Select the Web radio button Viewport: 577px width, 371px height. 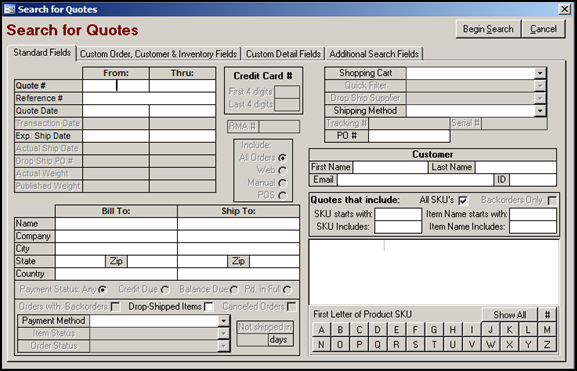click(283, 170)
